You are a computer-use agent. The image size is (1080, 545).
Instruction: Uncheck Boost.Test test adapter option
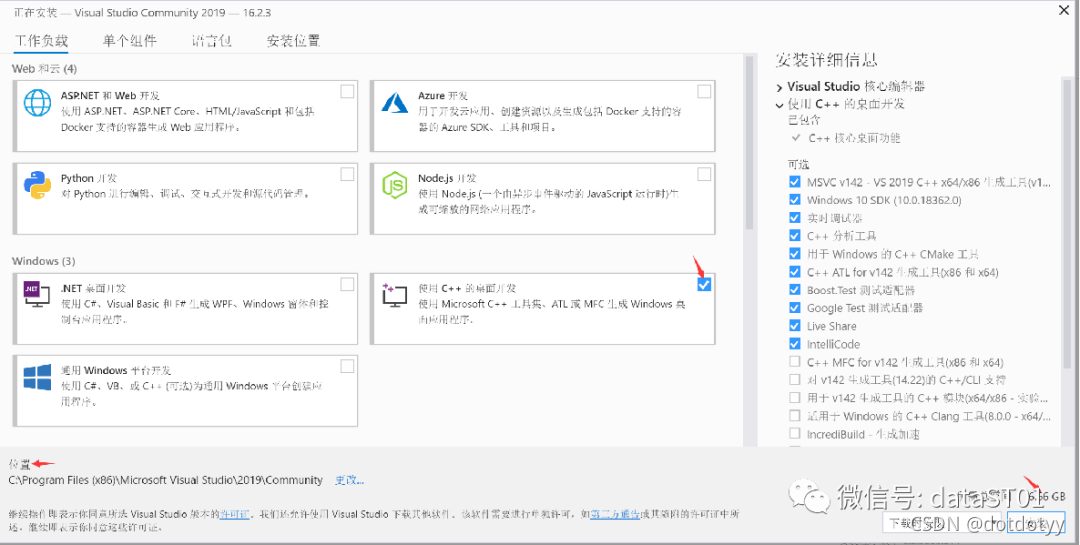[x=794, y=290]
